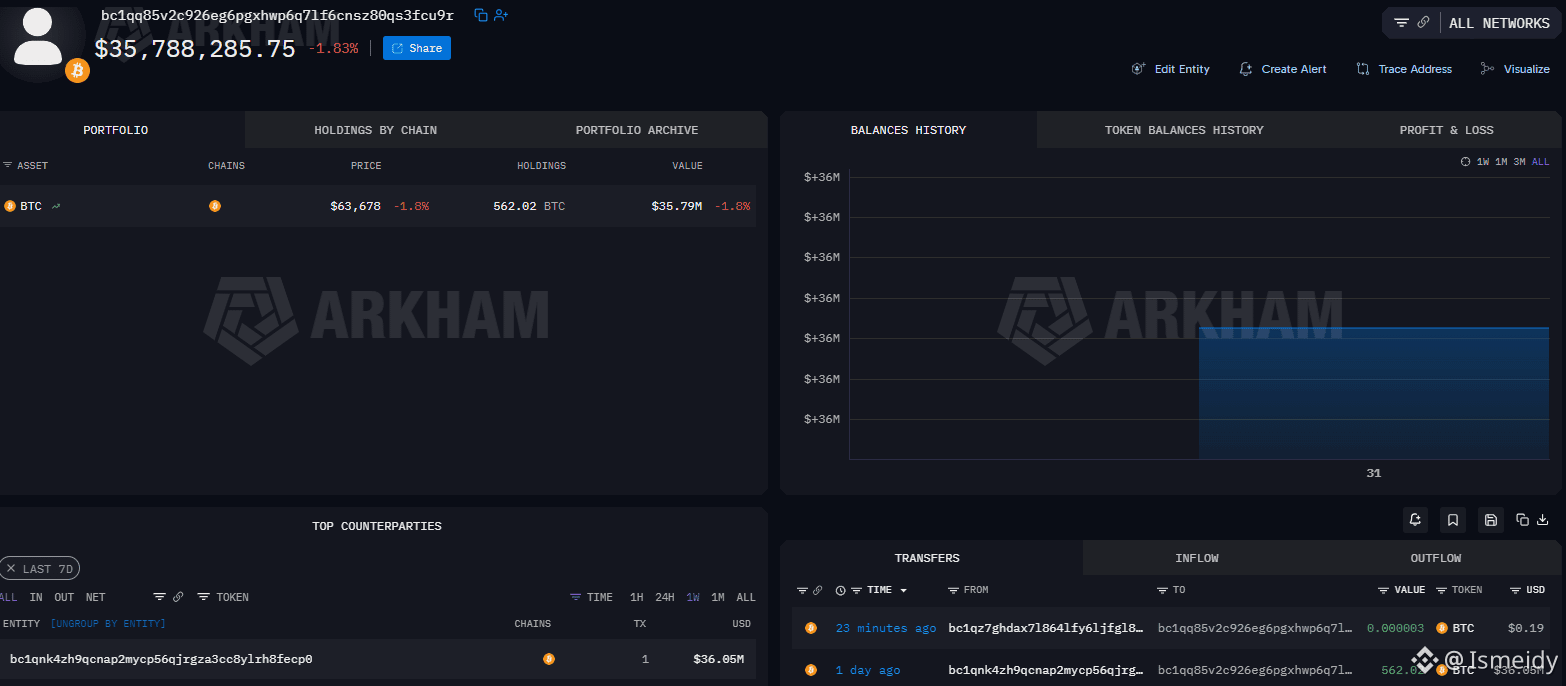Viewport: 1566px width, 686px height.
Task: Select the Balances History tab
Action: click(908, 130)
